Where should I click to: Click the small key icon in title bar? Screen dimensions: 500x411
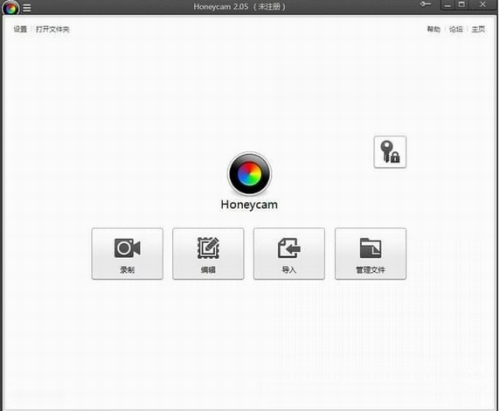click(x=425, y=4)
